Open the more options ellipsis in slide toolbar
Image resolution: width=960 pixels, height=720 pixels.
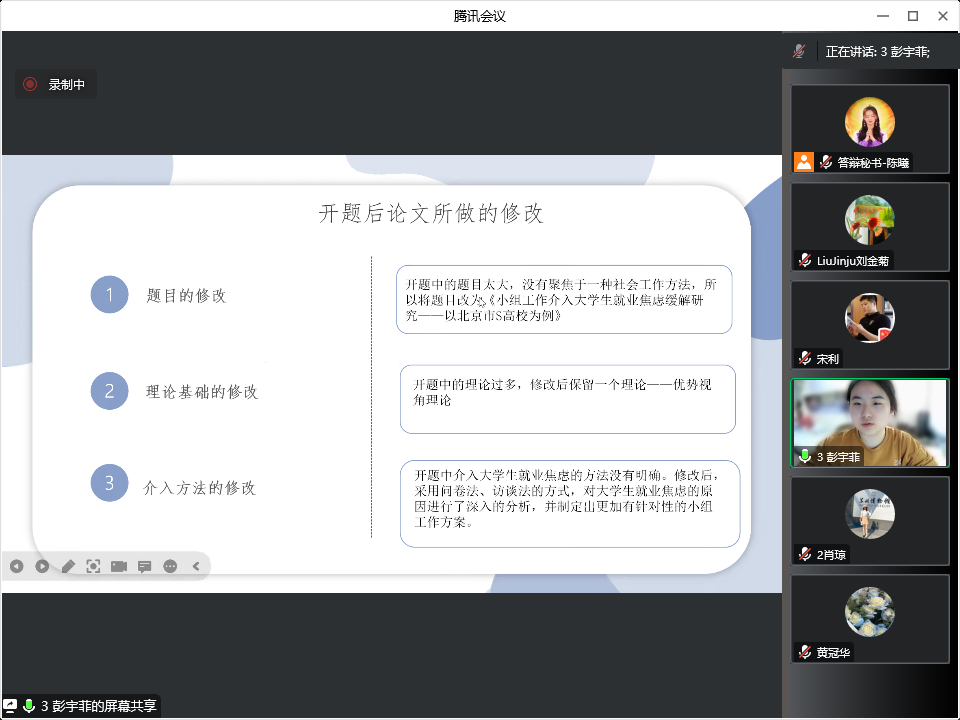[x=170, y=566]
